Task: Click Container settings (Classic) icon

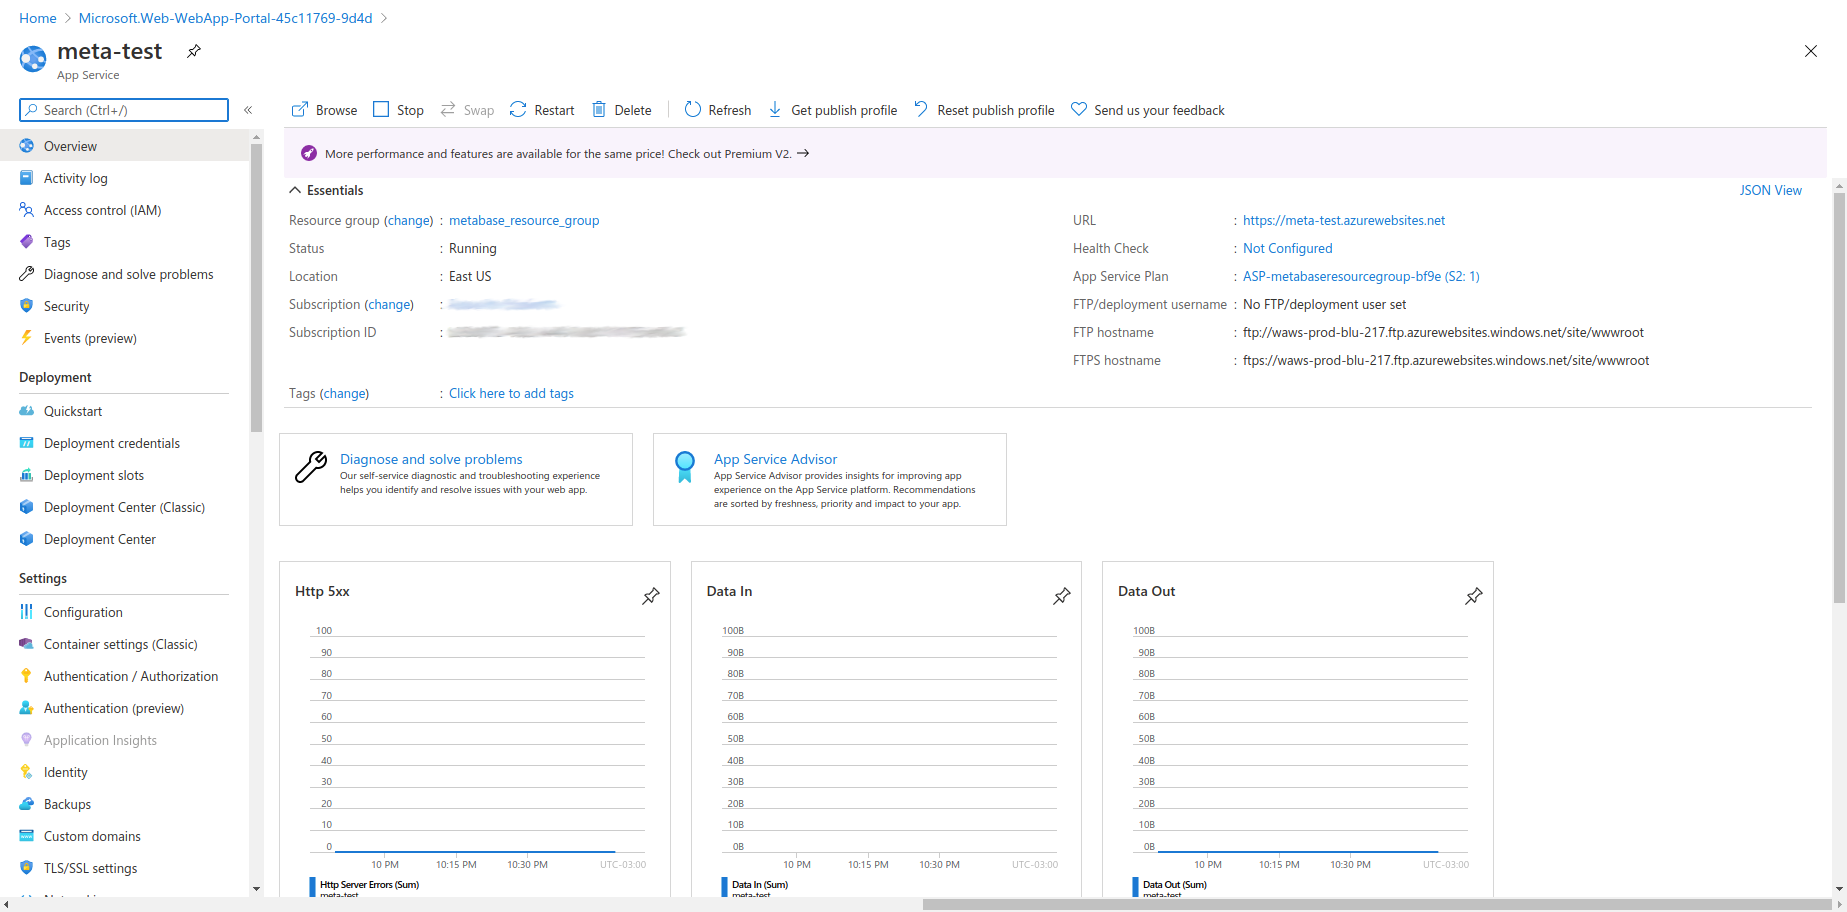Action: [x=27, y=644]
